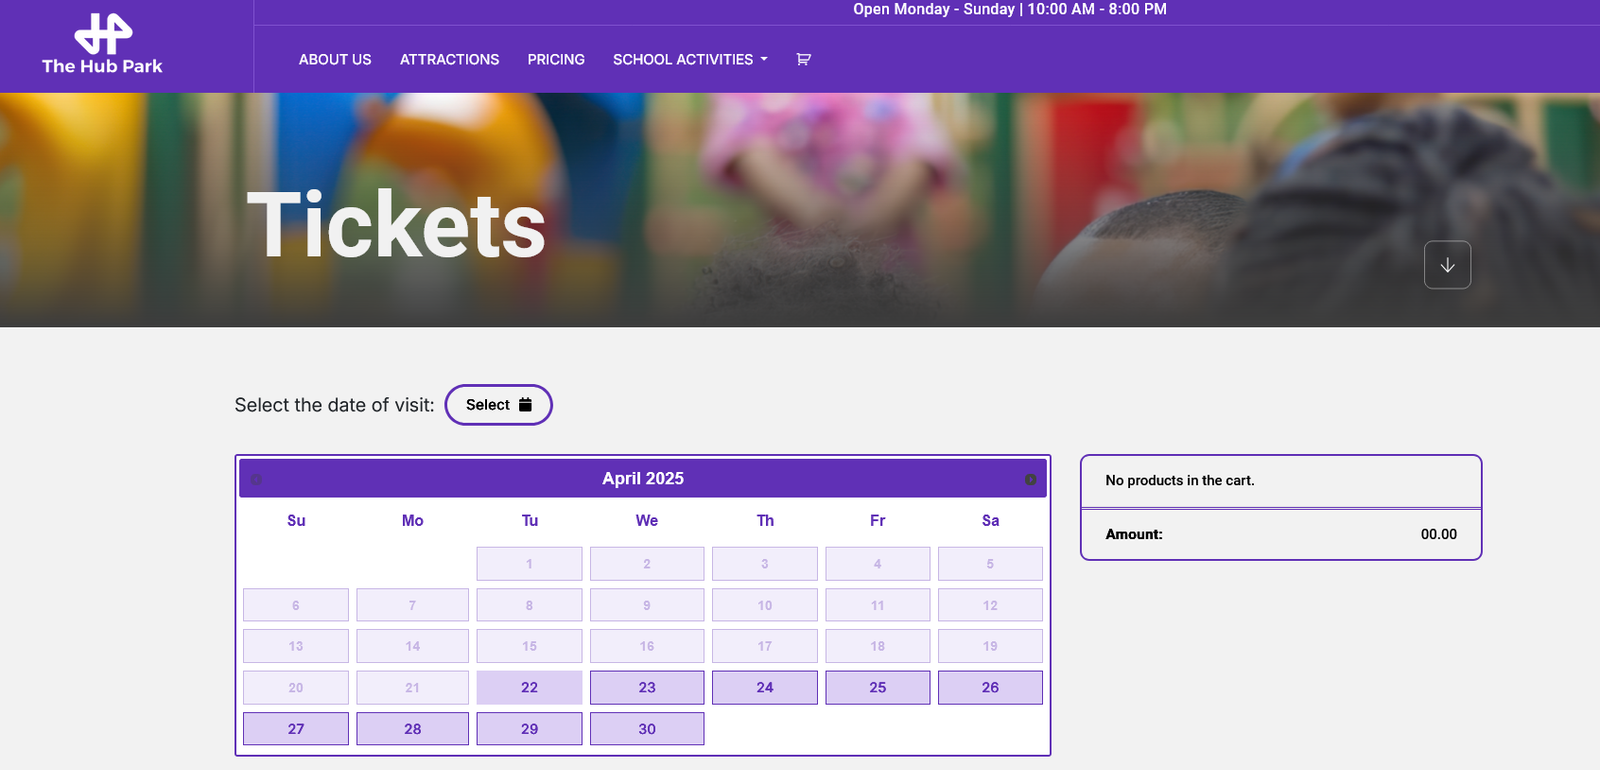Click disabled date 15 in calendar
Screen dimensions: 1600x770
tap(529, 646)
